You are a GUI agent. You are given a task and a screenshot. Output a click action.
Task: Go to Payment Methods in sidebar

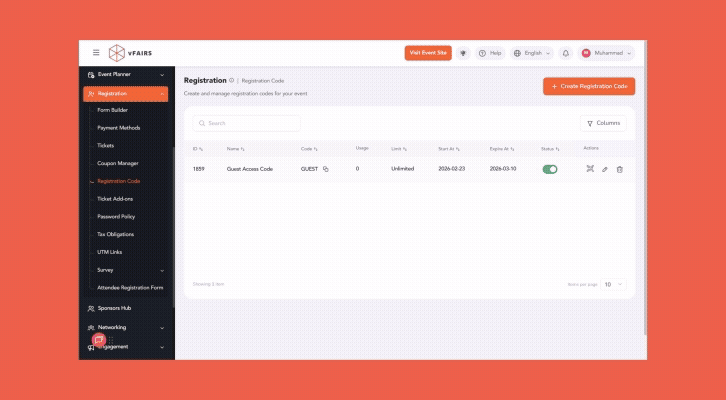[x=118, y=128]
